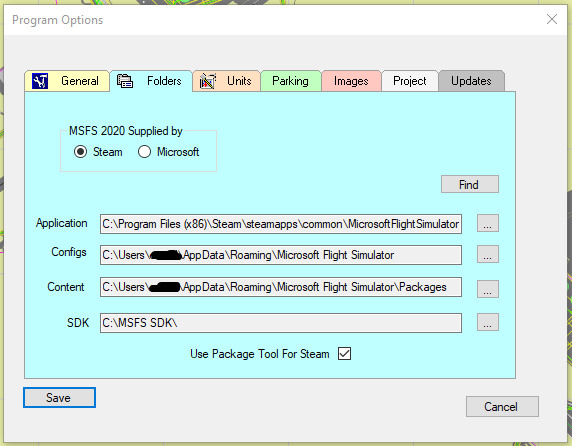Viewport: 572px width, 446px height.
Task: Click the General tab tools icon
Action: click(40, 81)
